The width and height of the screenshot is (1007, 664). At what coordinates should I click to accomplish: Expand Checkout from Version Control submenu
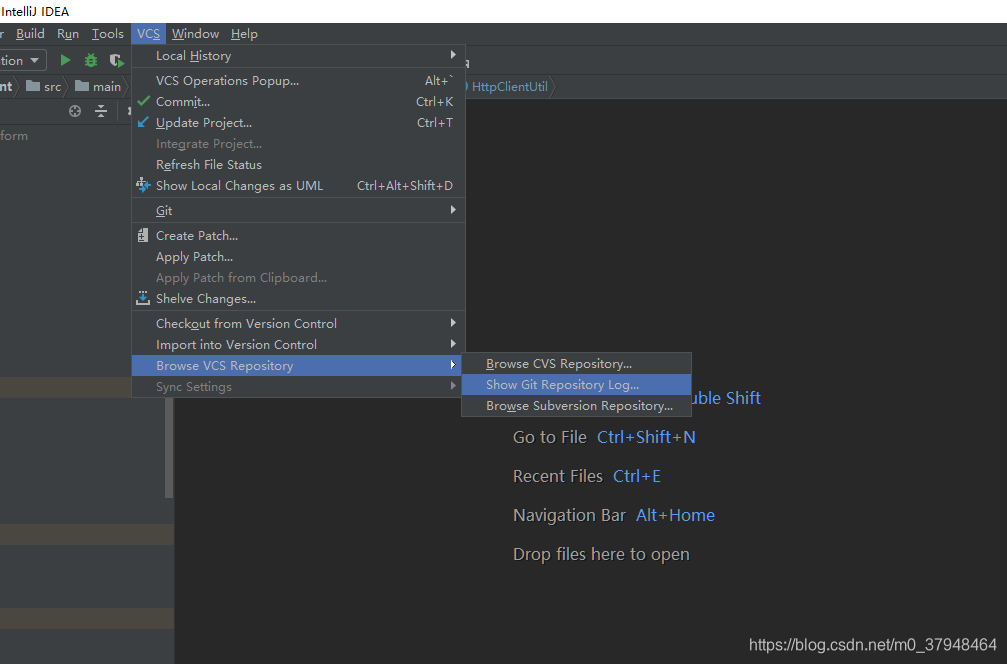pos(298,324)
